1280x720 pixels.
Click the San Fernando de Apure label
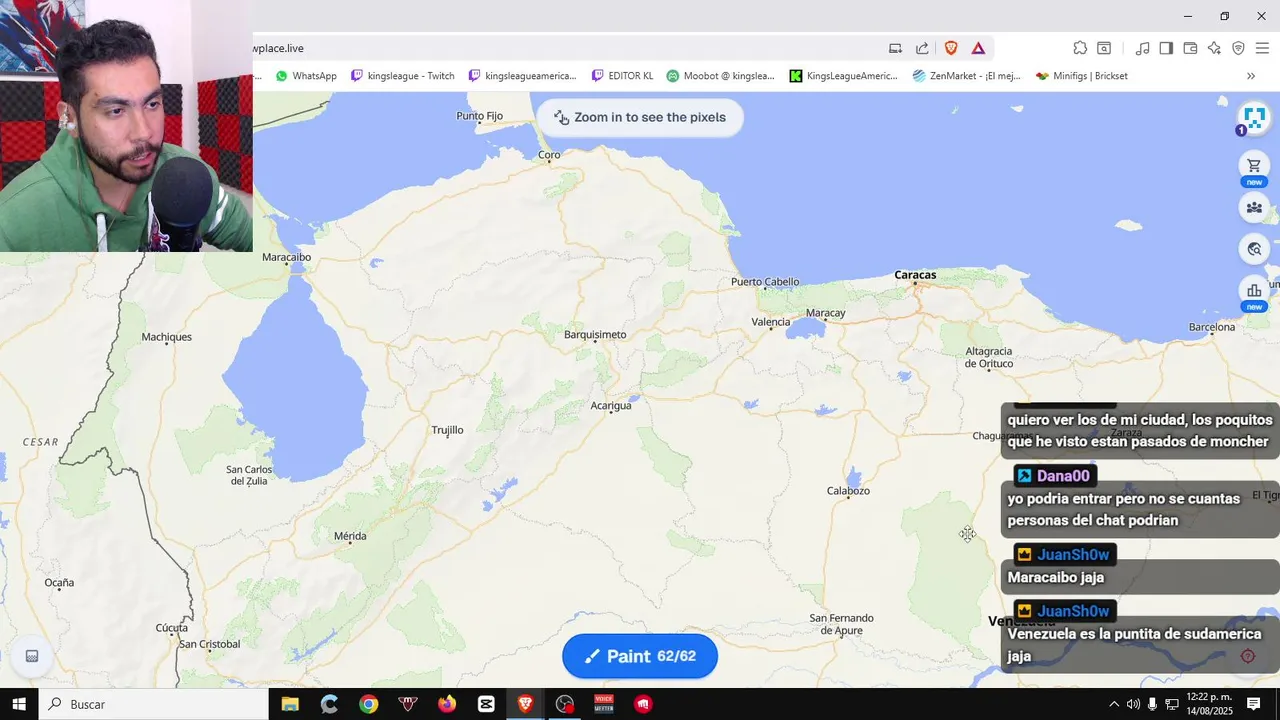tap(842, 624)
